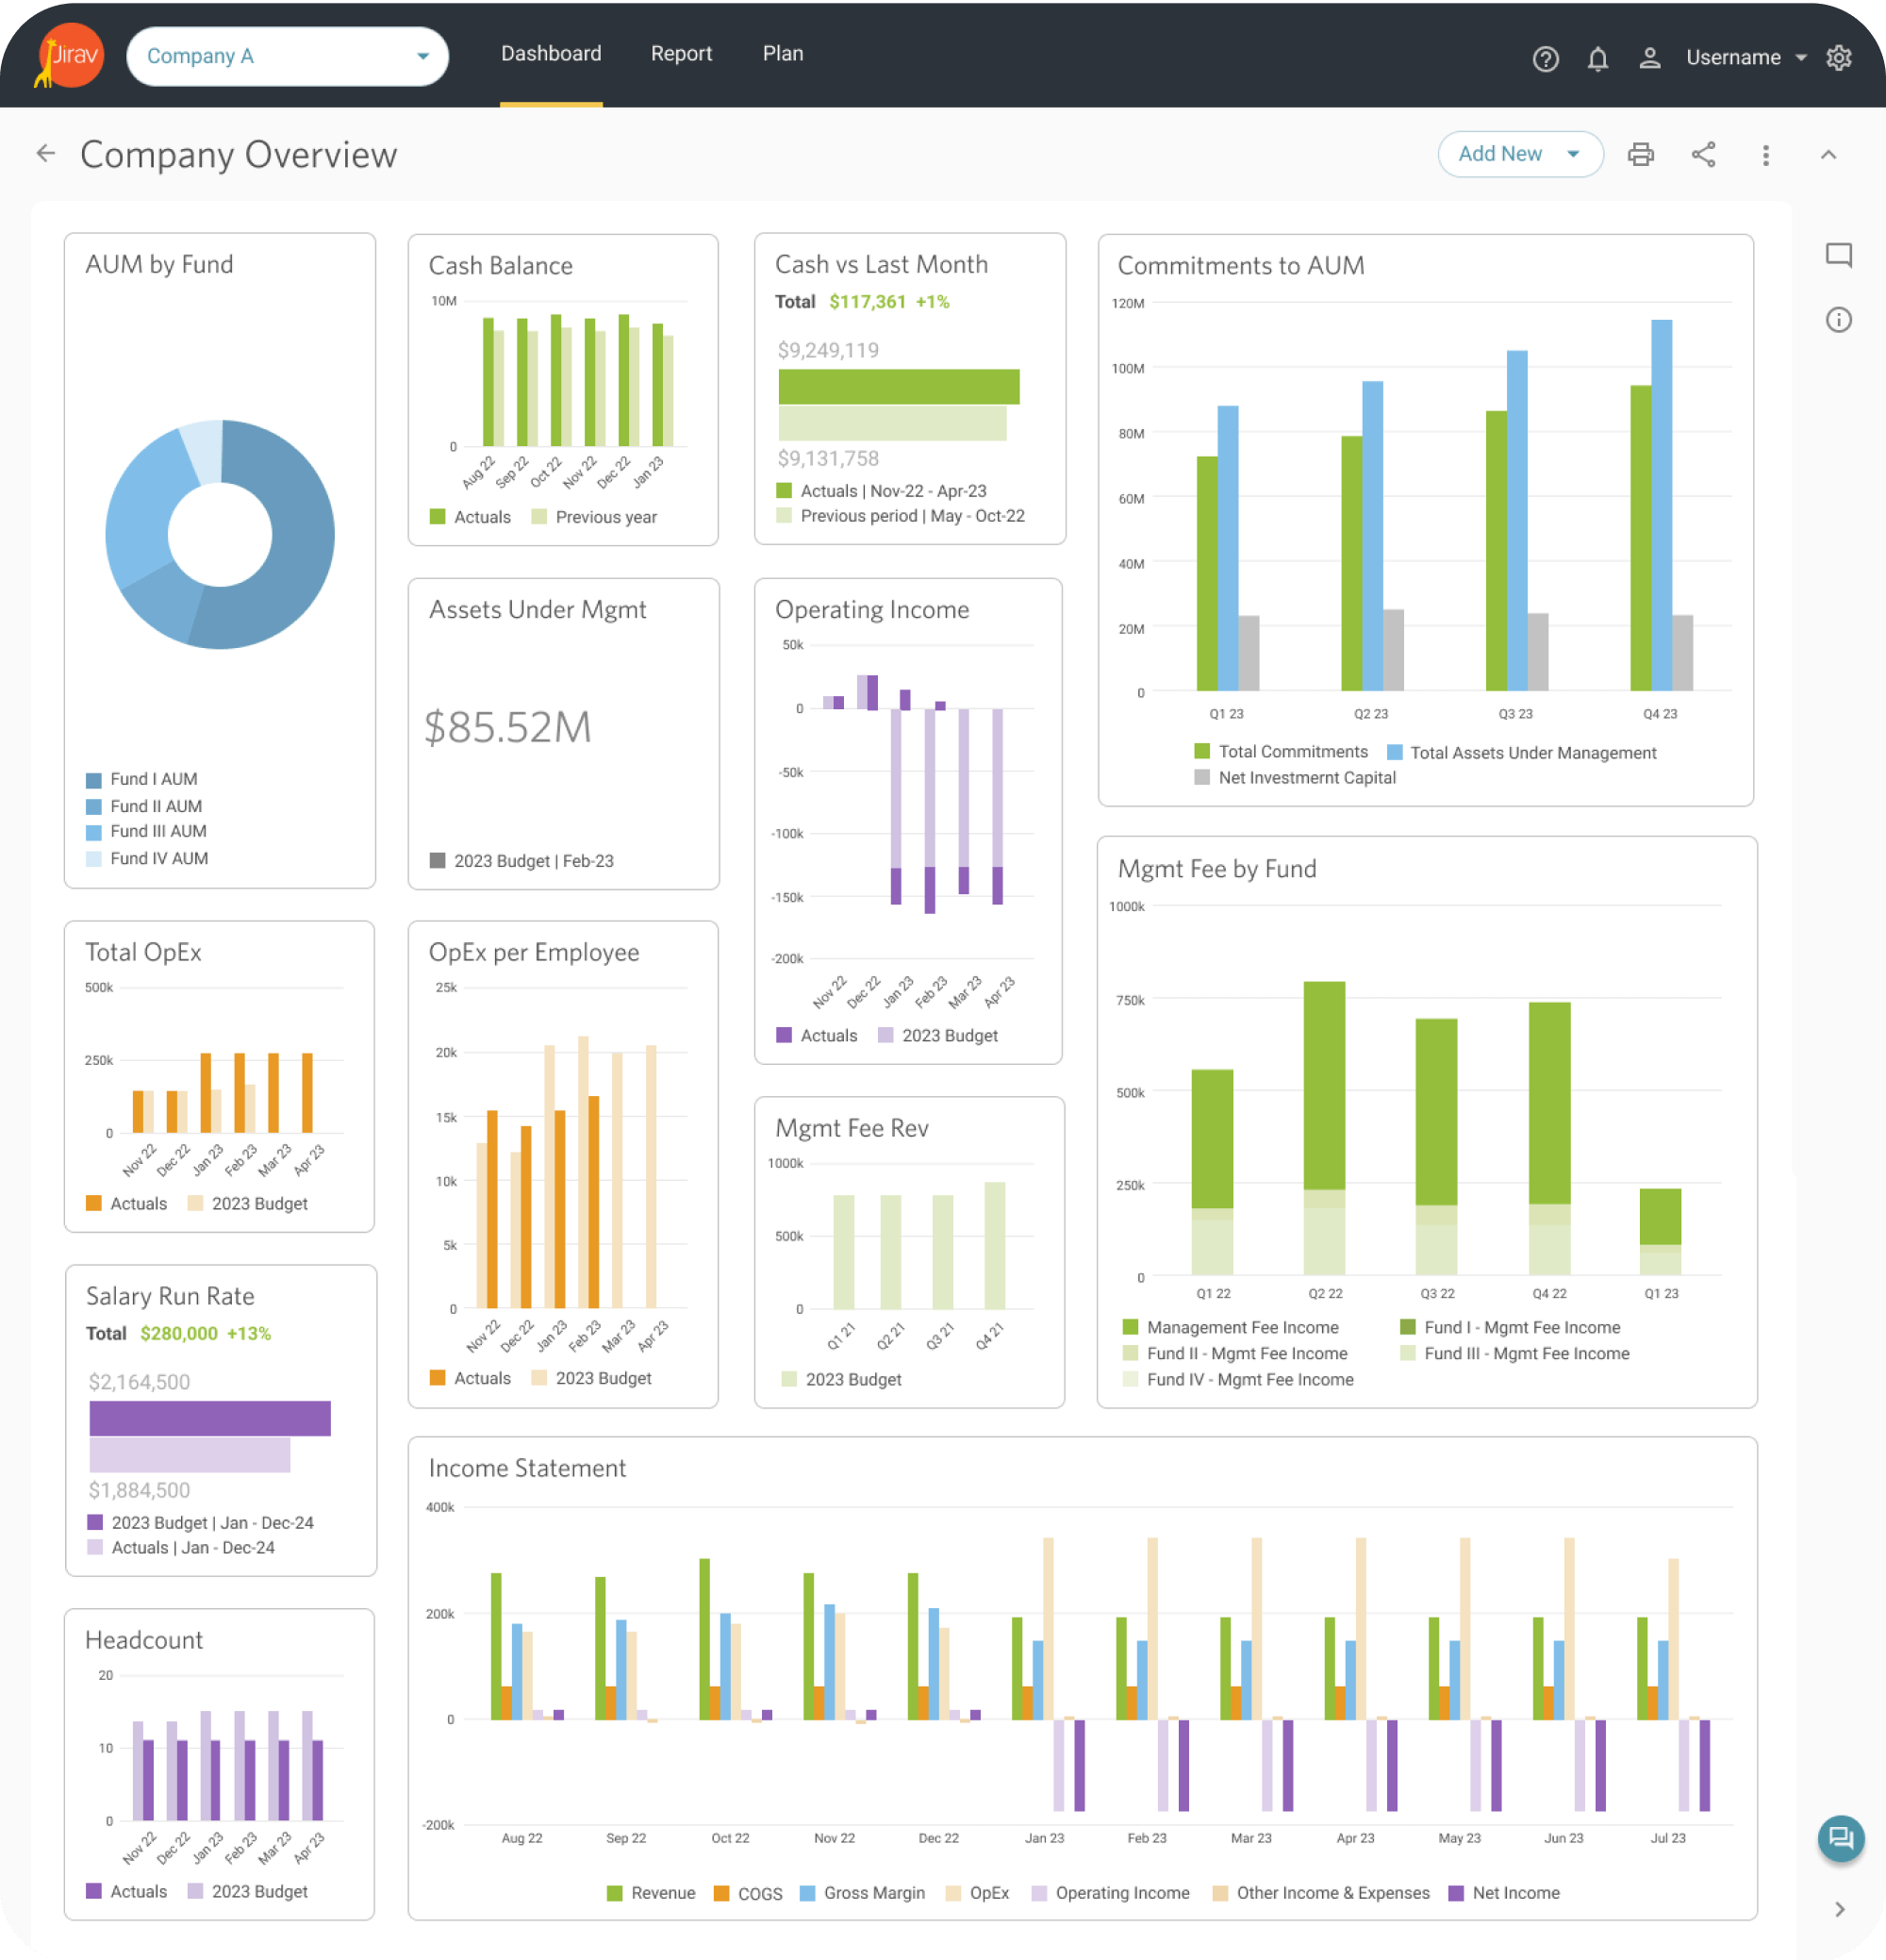The height and width of the screenshot is (1960, 1886).
Task: Click the Jirav logo
Action: coord(70,56)
